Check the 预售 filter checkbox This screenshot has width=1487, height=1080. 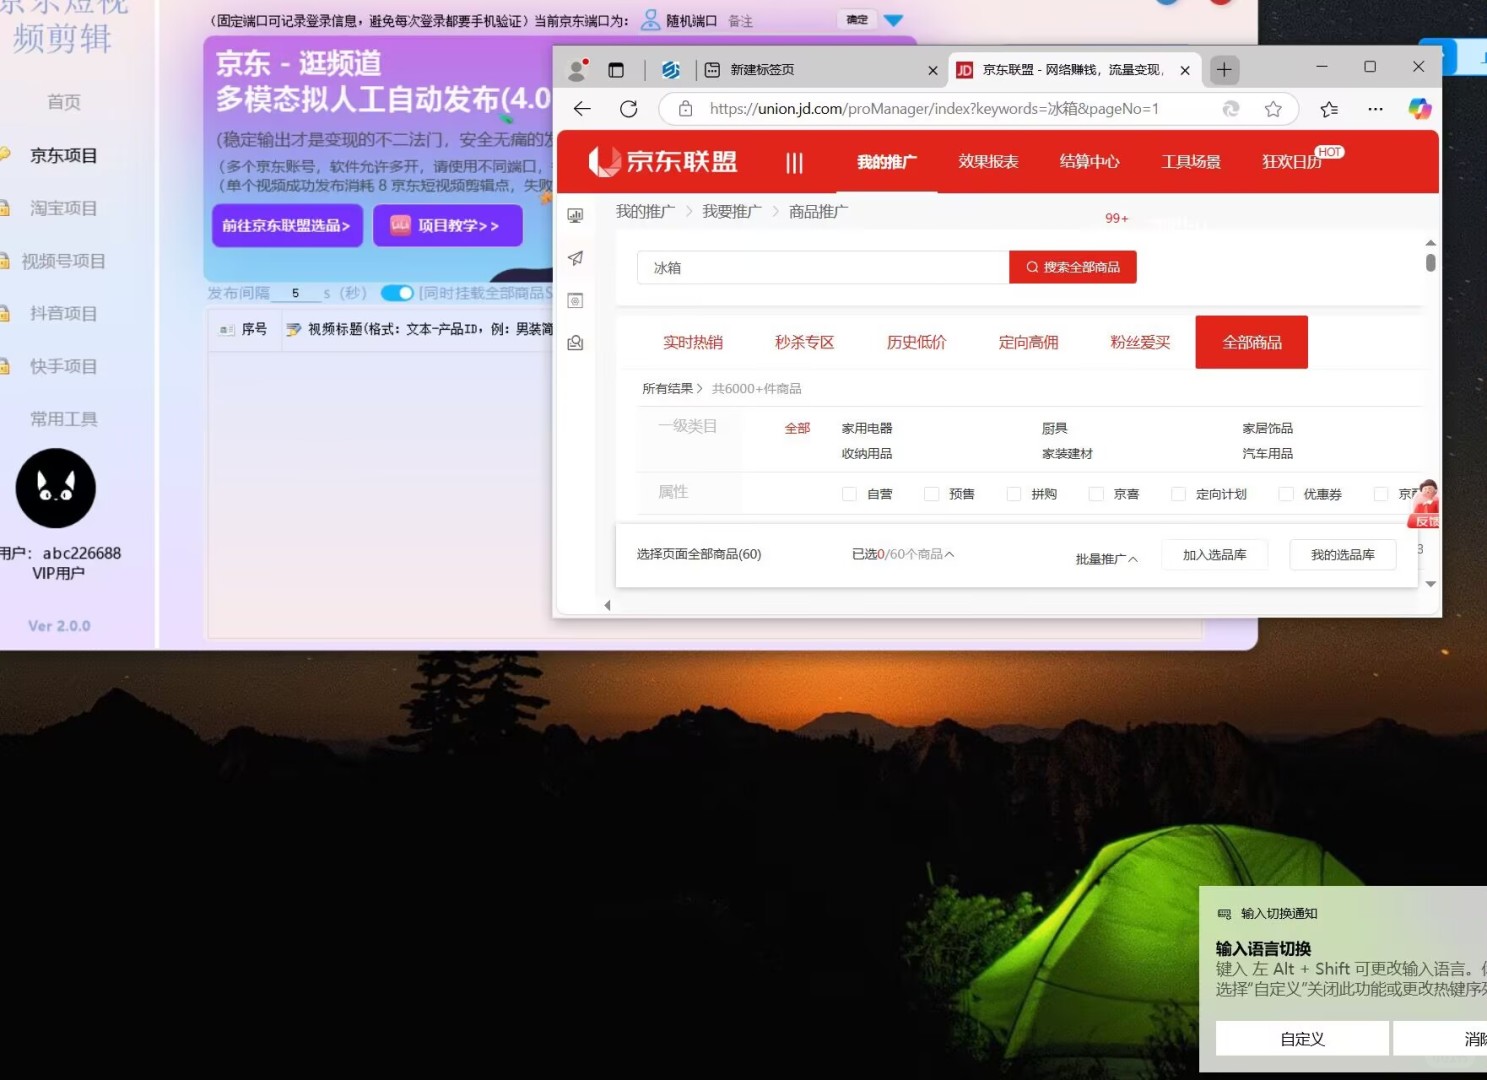point(931,494)
